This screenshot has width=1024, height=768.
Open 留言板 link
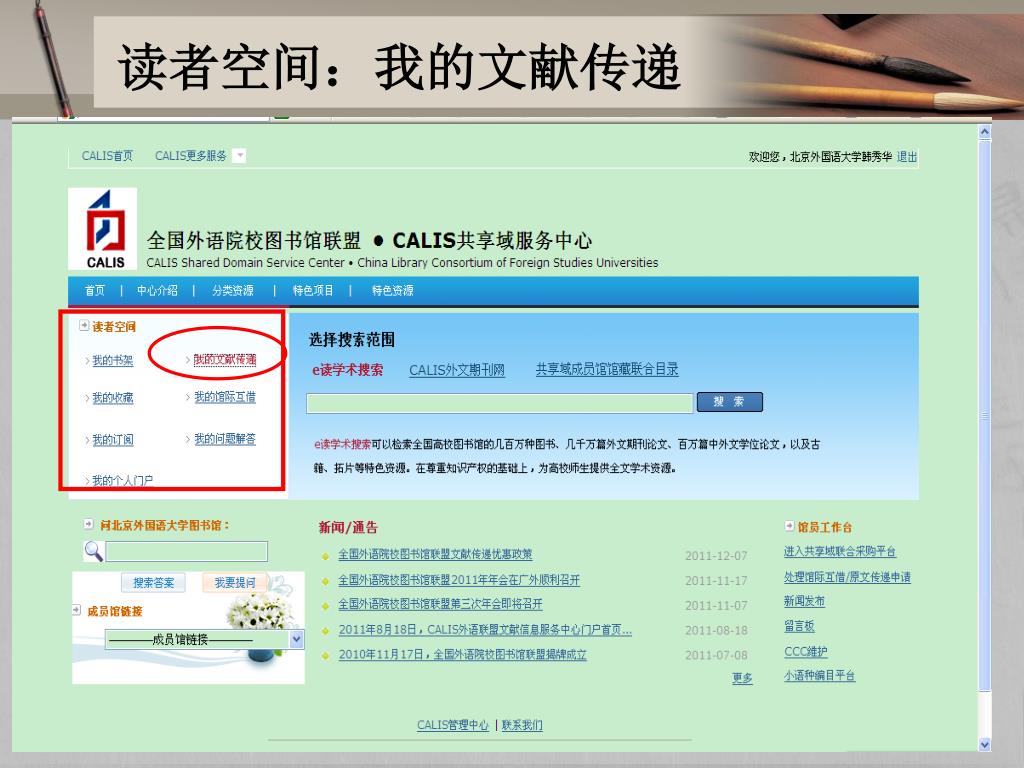(799, 626)
